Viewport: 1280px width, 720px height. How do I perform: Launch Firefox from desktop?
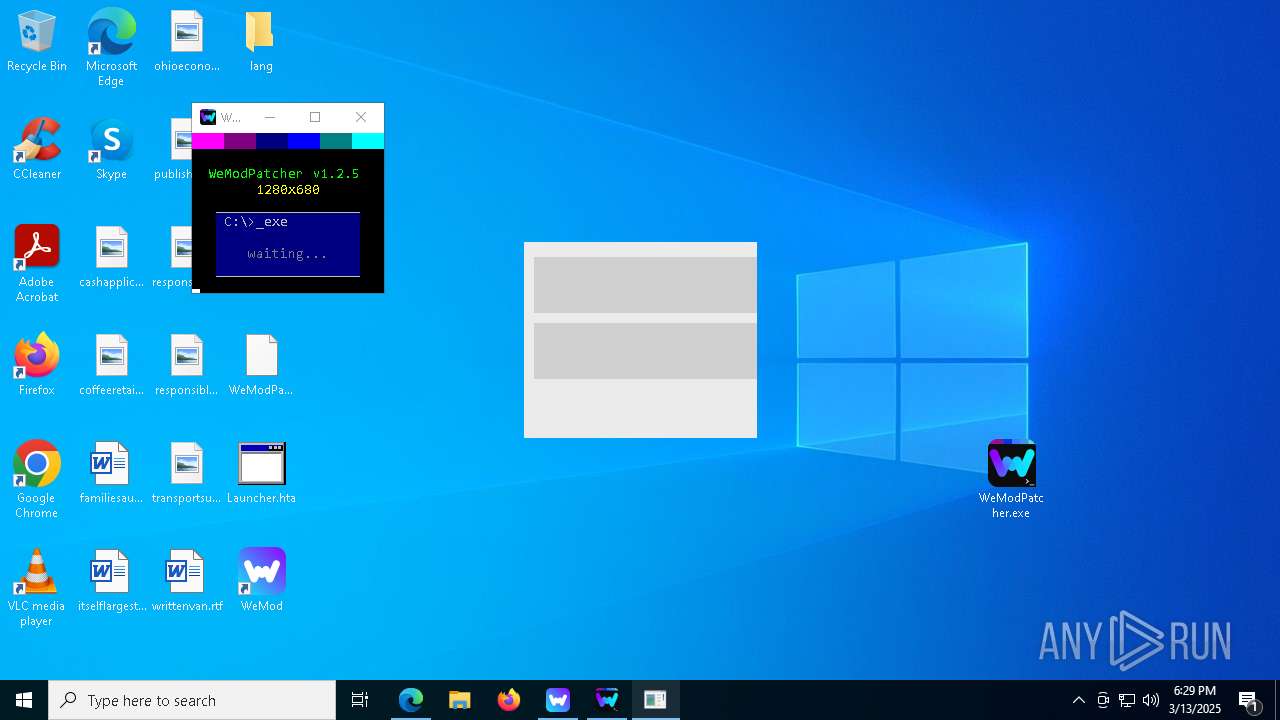click(x=37, y=366)
